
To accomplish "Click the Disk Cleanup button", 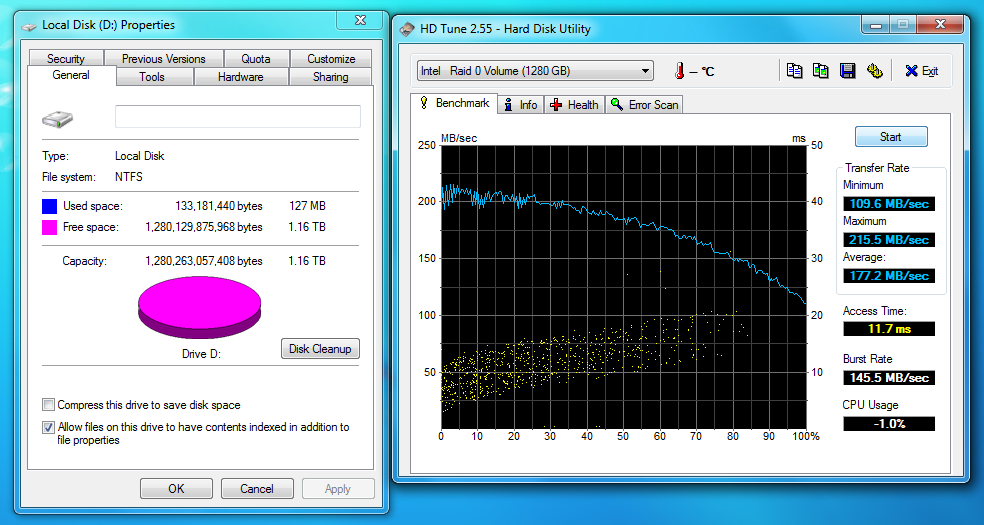I will coord(320,349).
